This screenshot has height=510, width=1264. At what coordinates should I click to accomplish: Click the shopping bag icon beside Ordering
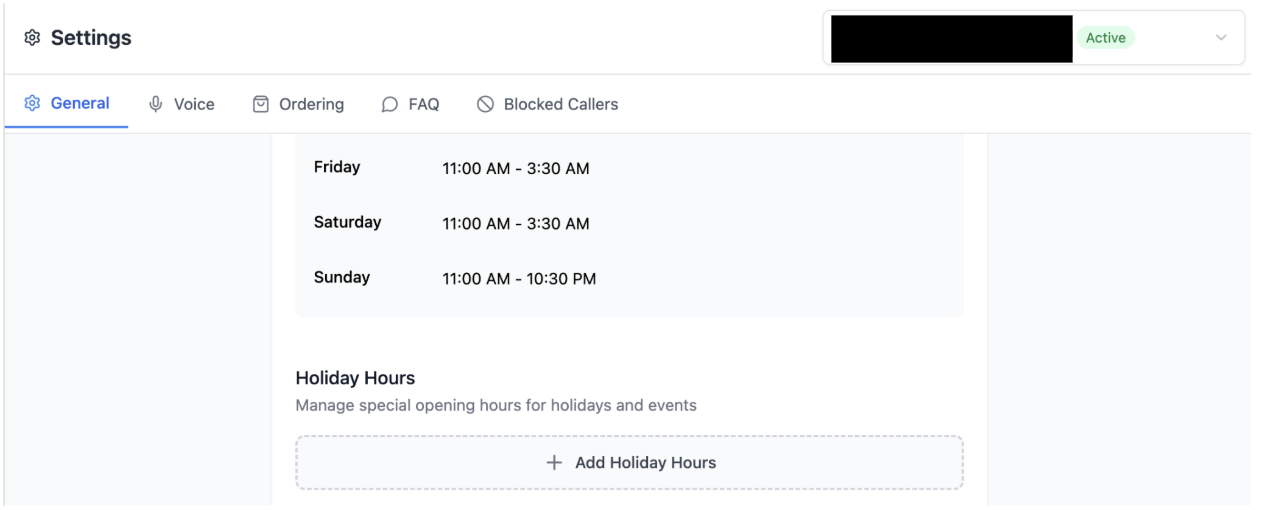(261, 104)
